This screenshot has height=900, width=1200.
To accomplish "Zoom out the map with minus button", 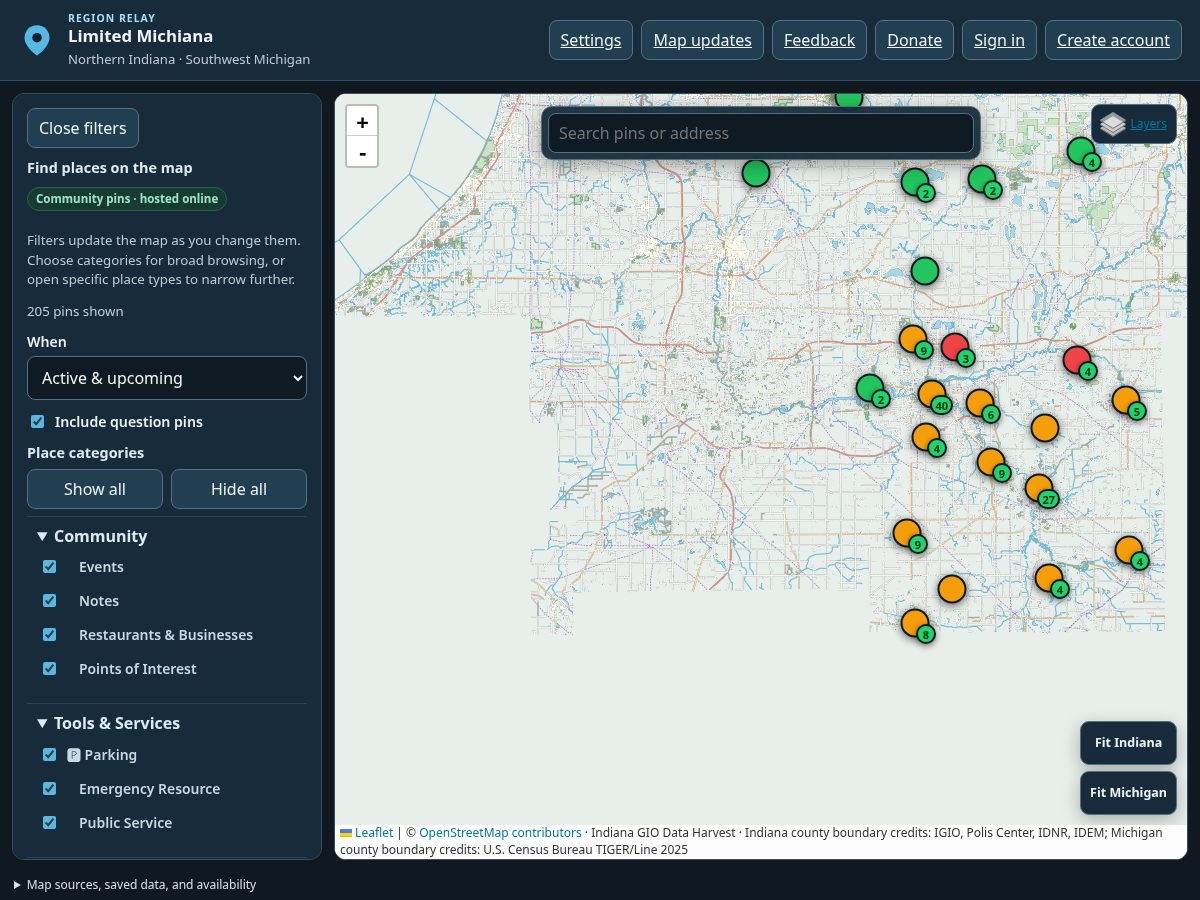I will point(362,152).
